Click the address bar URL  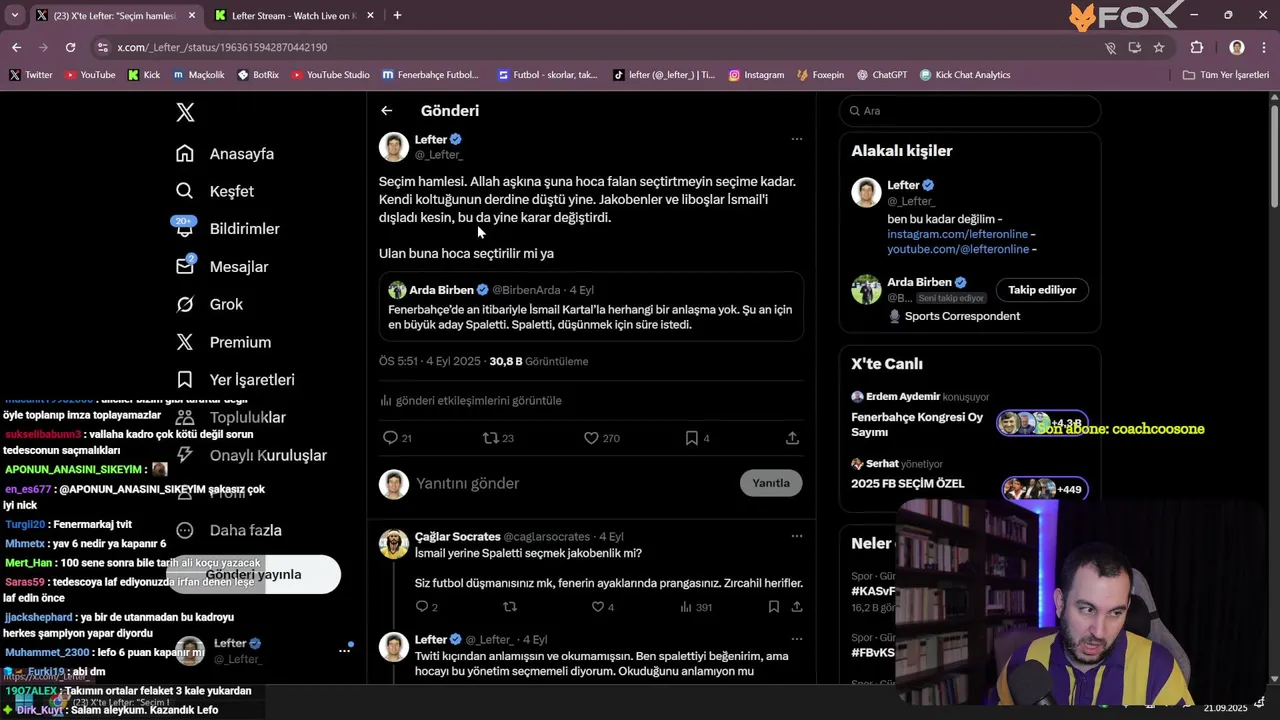222,47
